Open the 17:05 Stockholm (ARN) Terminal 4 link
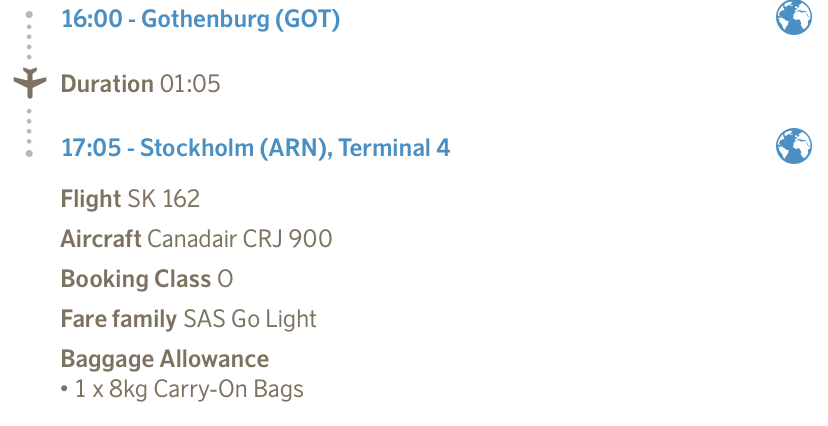This screenshot has height=426, width=828. (x=255, y=148)
